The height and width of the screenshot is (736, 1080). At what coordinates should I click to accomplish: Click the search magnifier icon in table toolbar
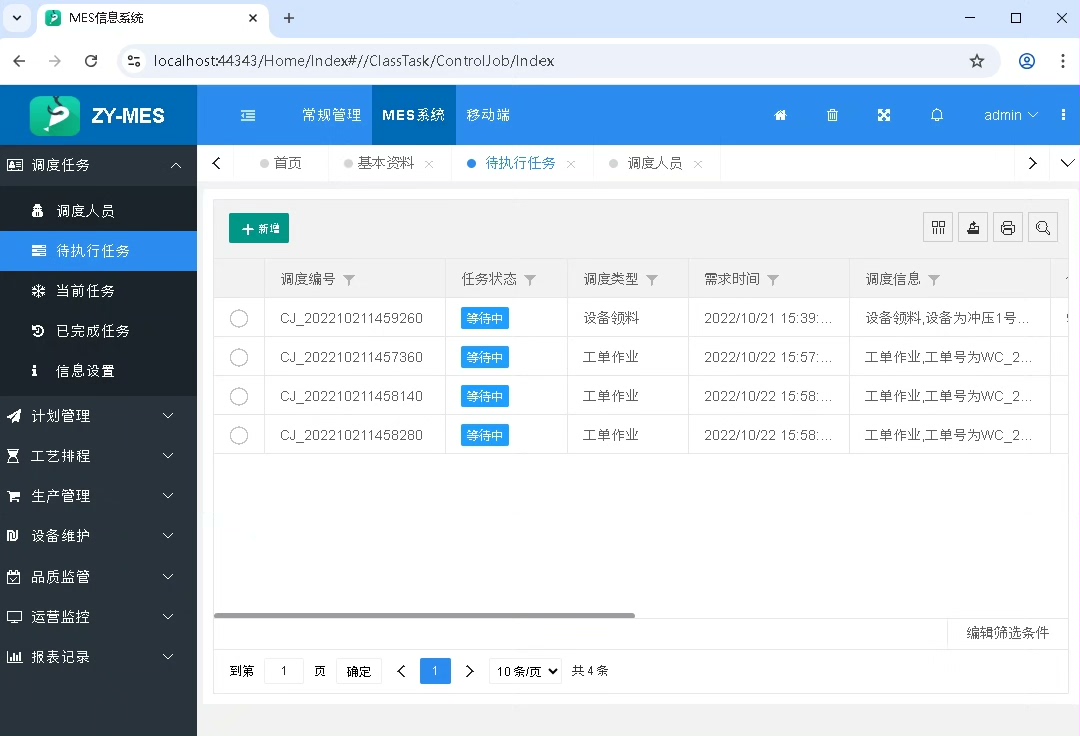(1043, 228)
